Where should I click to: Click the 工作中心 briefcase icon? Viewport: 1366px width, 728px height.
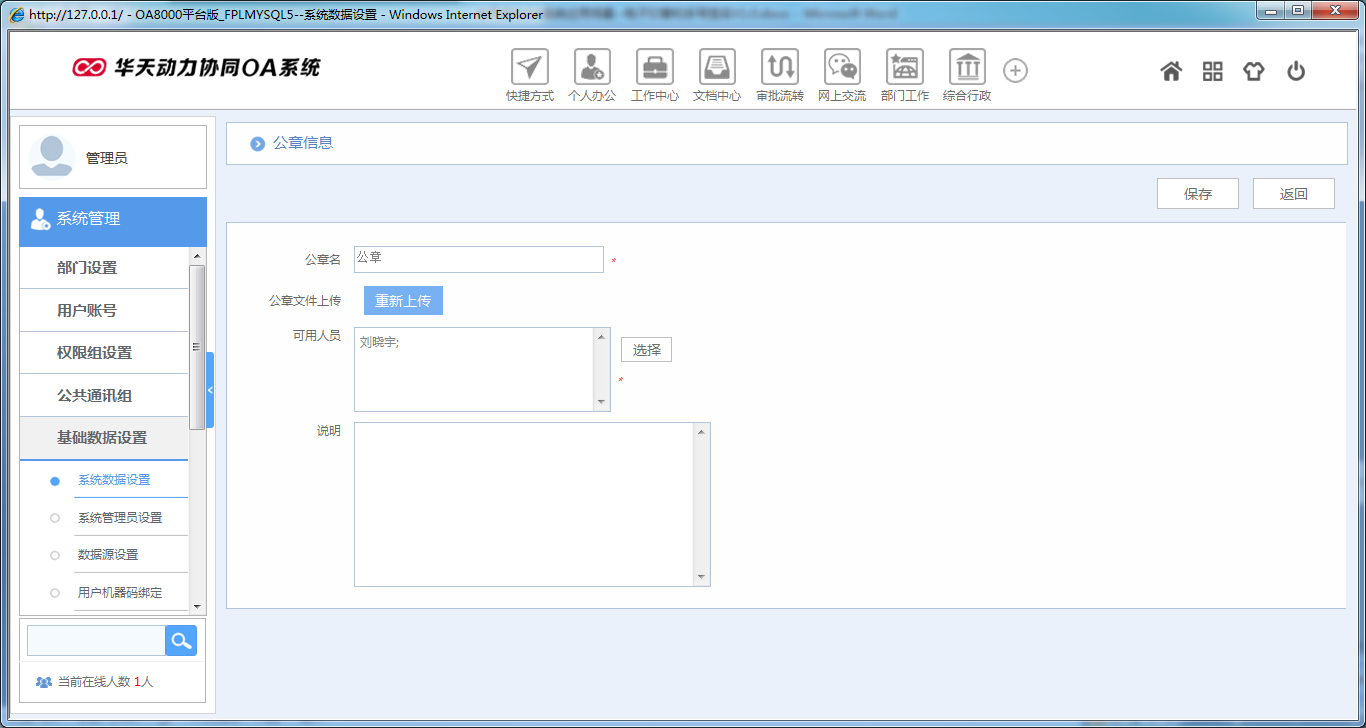click(x=655, y=68)
